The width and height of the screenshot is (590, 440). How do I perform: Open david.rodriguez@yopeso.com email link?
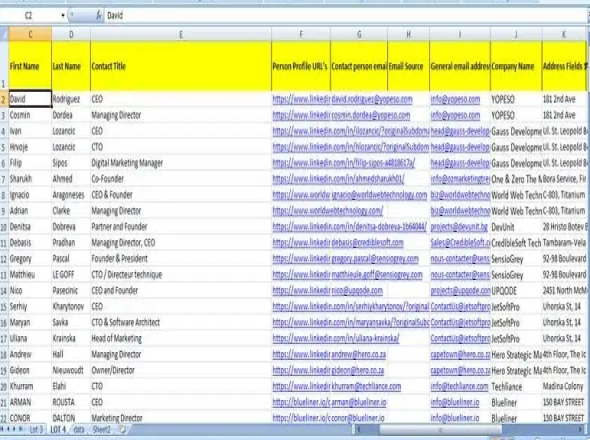(x=372, y=99)
